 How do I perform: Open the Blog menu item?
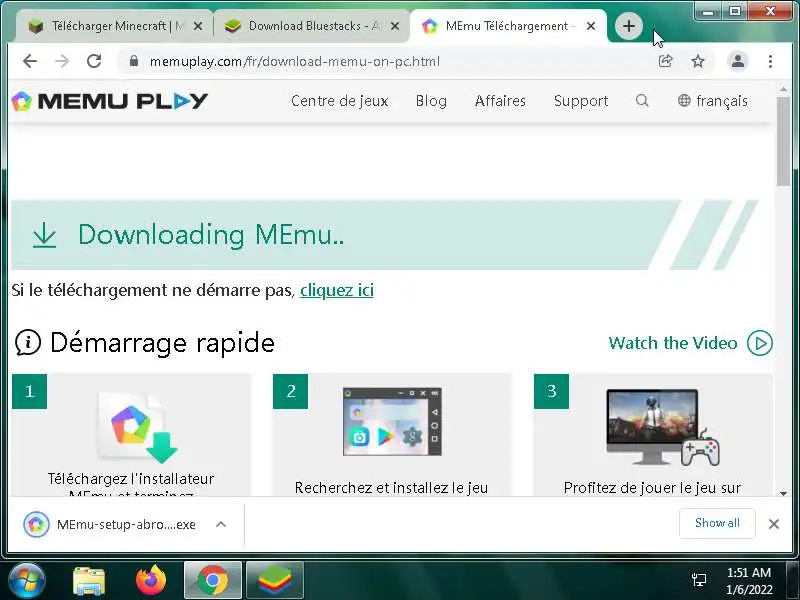(x=431, y=101)
